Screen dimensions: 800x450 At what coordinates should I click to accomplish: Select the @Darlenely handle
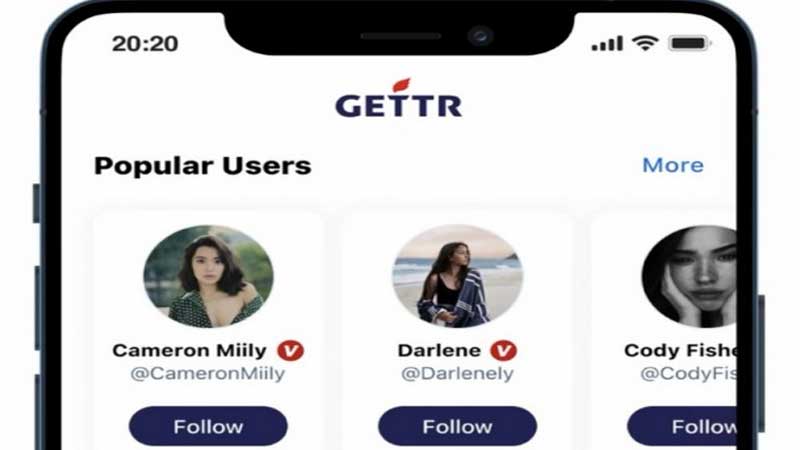coord(457,373)
